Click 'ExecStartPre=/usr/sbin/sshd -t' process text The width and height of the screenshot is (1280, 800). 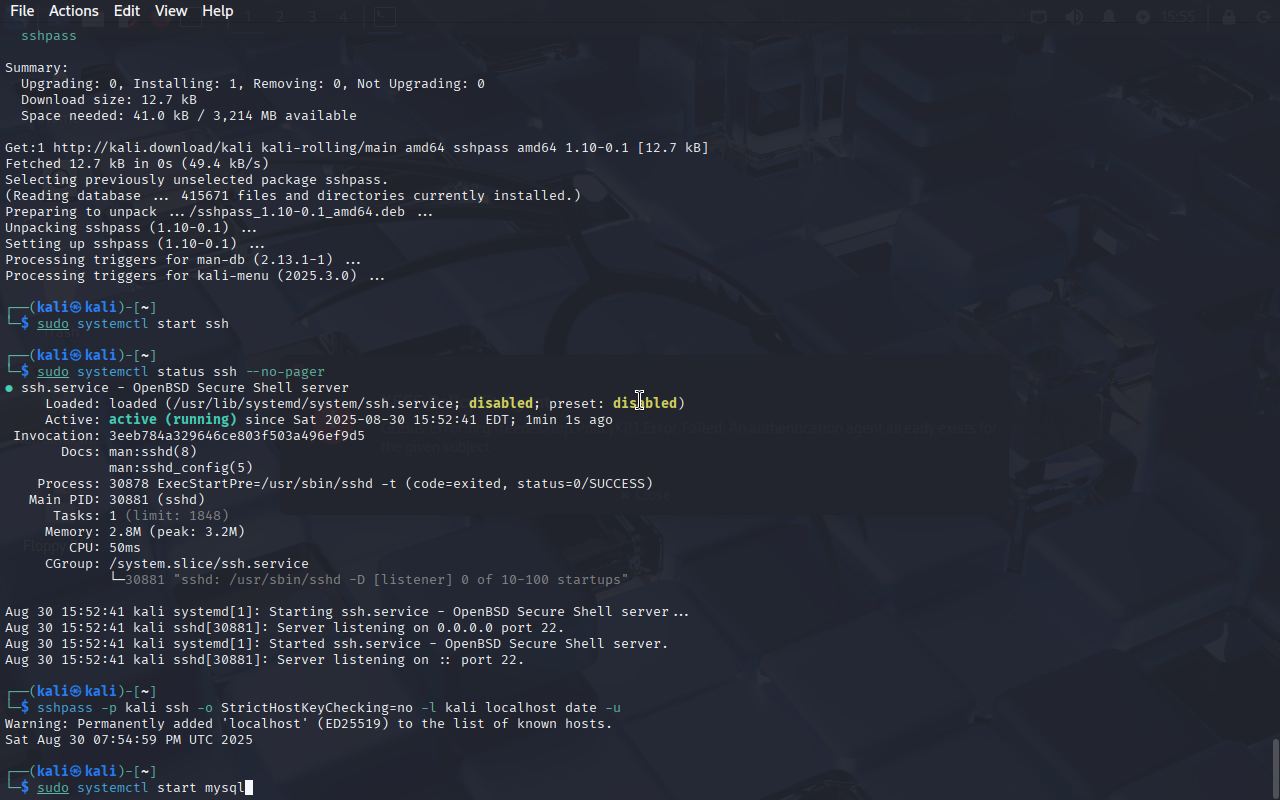pyautogui.click(x=277, y=484)
